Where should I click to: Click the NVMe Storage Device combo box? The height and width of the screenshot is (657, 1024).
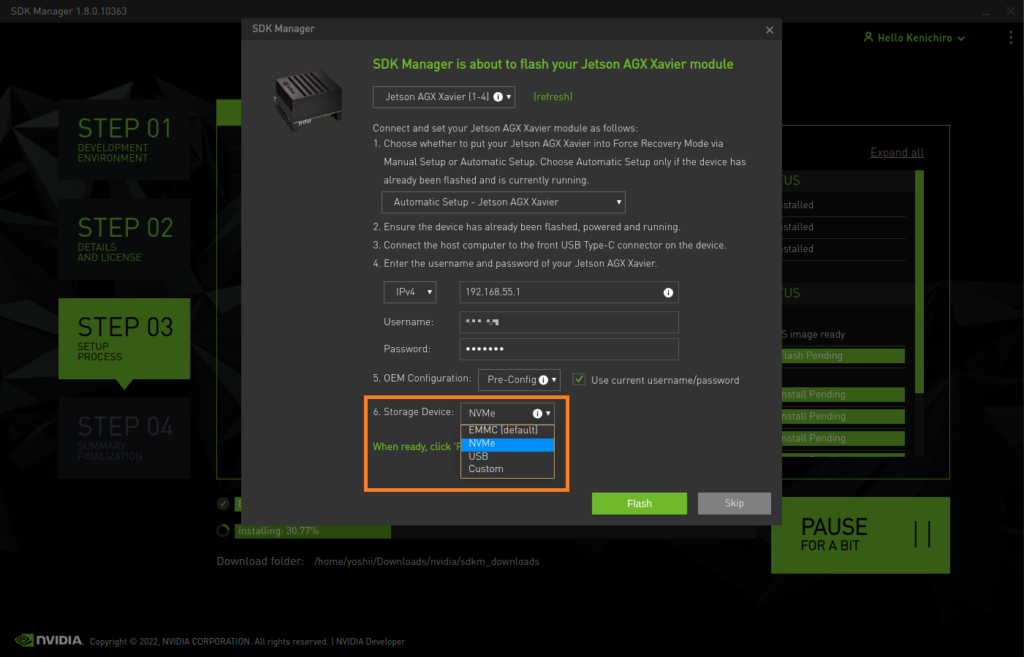click(x=507, y=413)
